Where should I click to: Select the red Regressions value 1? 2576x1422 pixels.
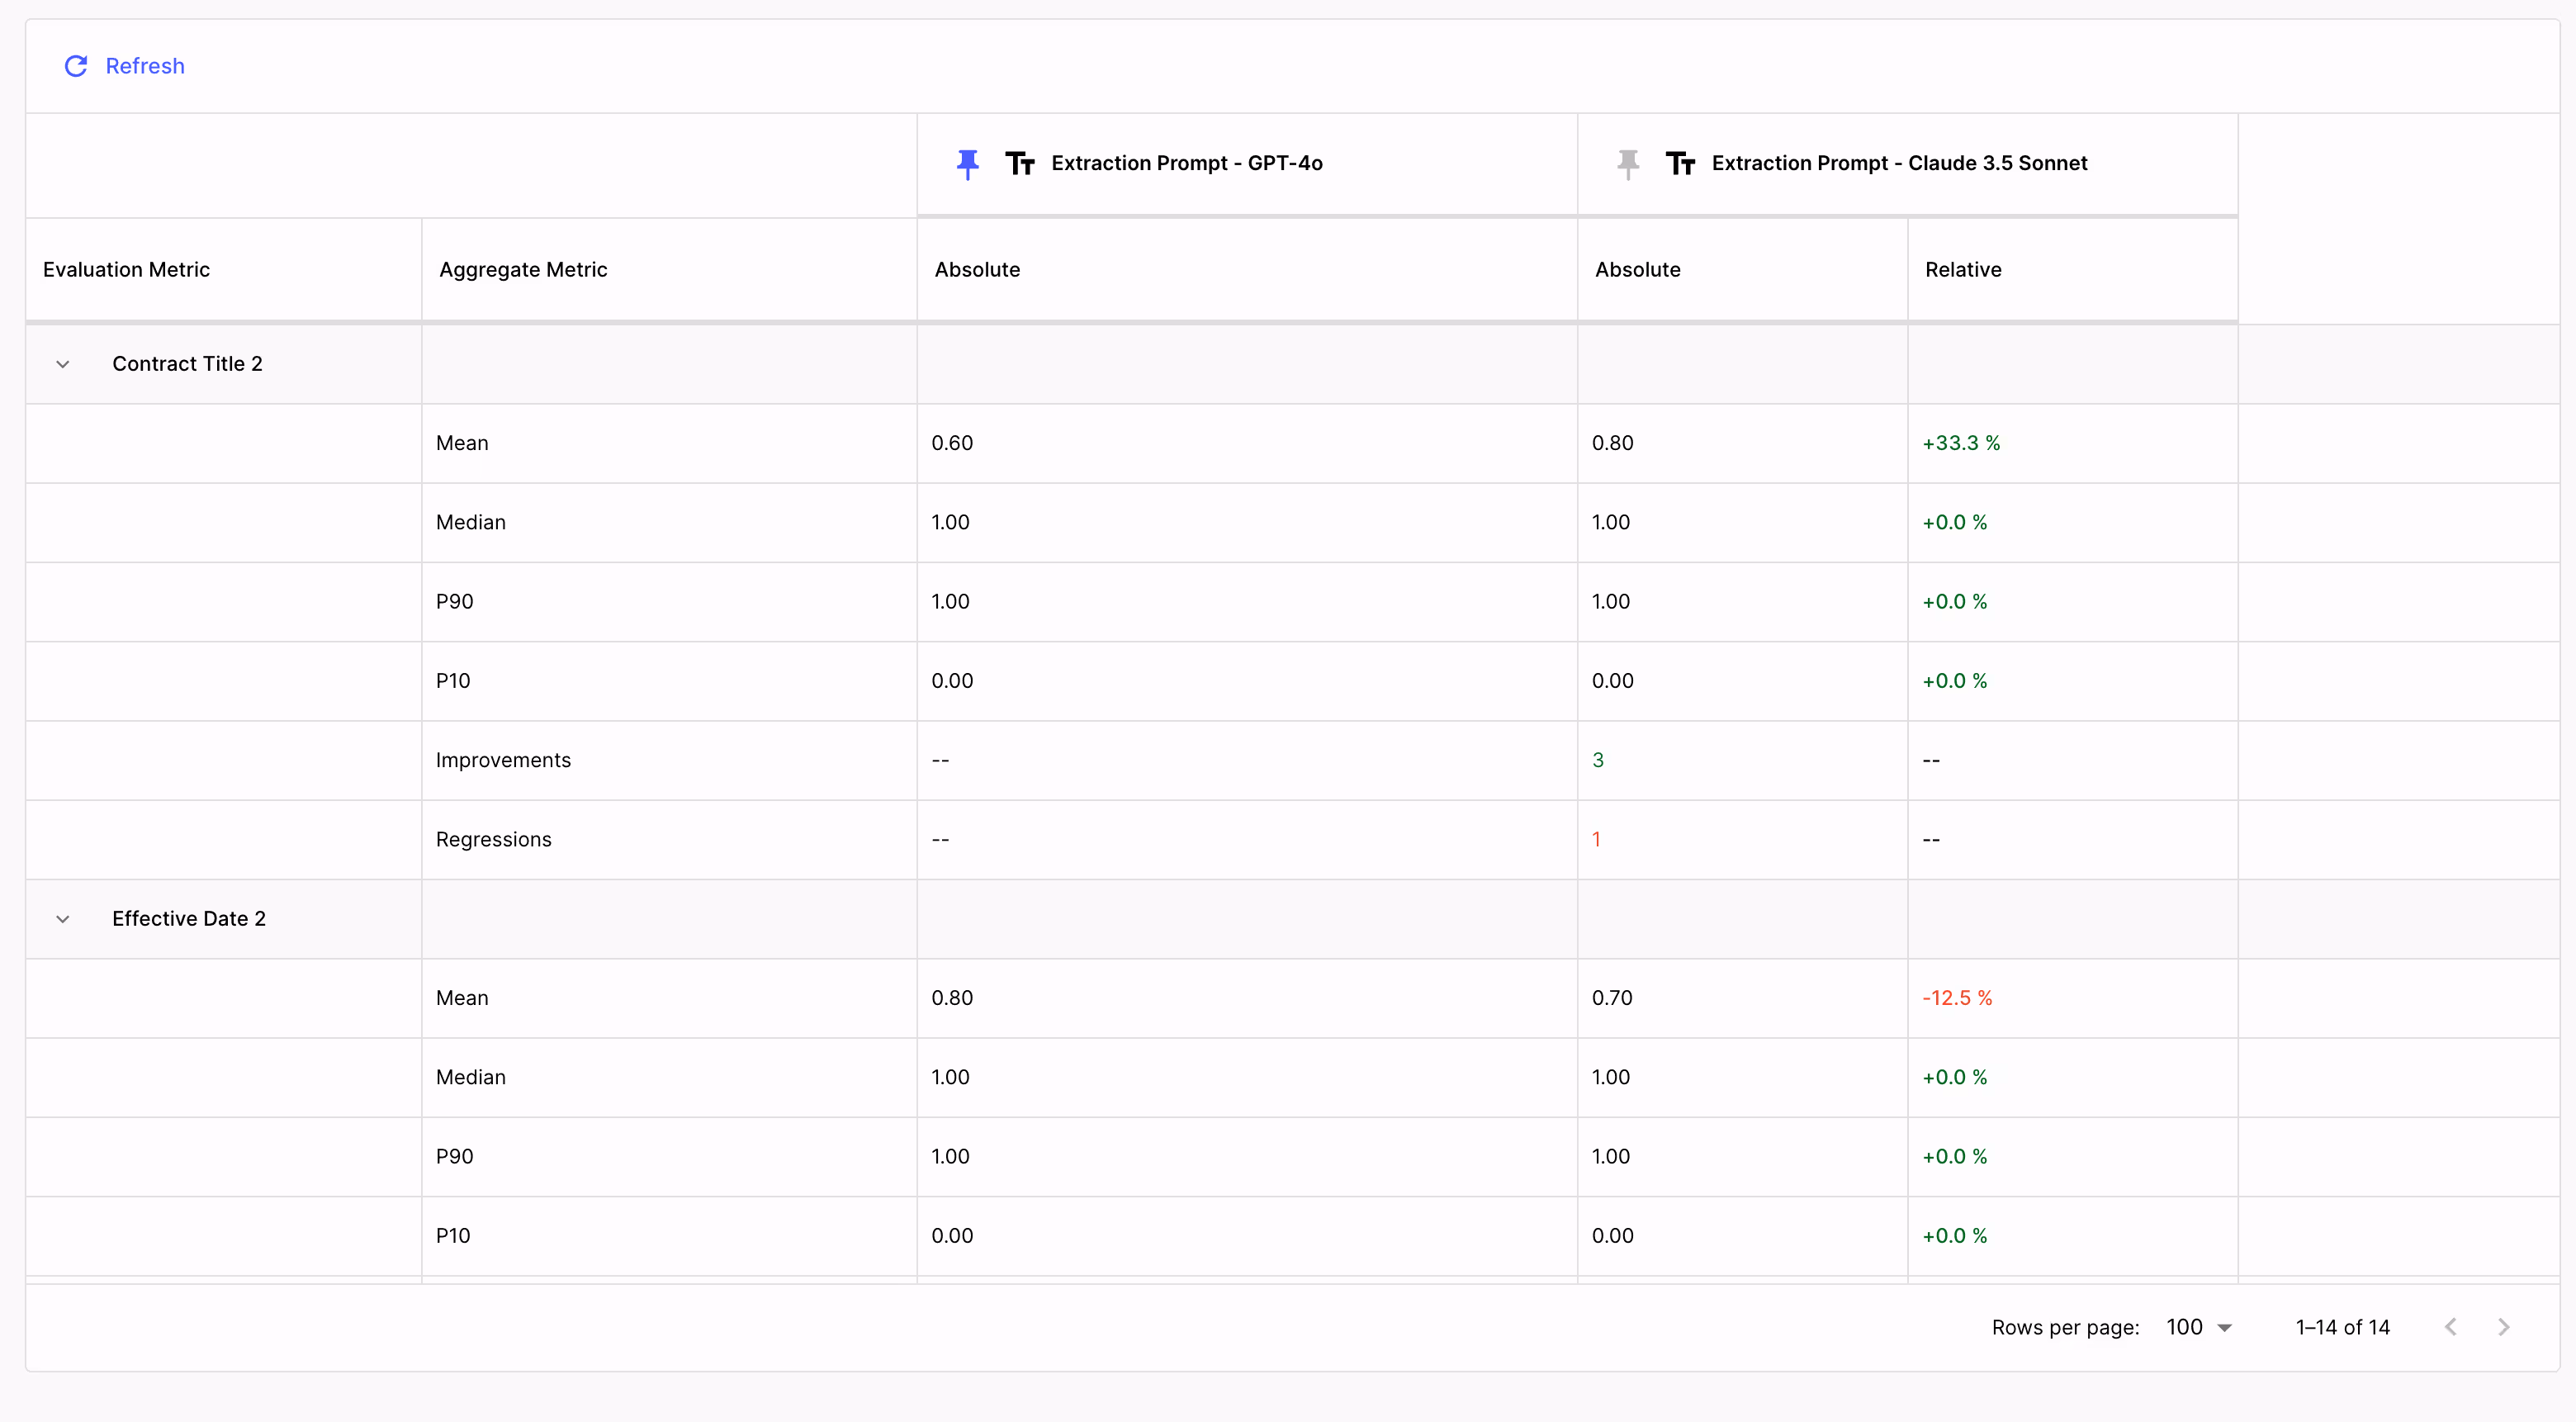[1596, 839]
